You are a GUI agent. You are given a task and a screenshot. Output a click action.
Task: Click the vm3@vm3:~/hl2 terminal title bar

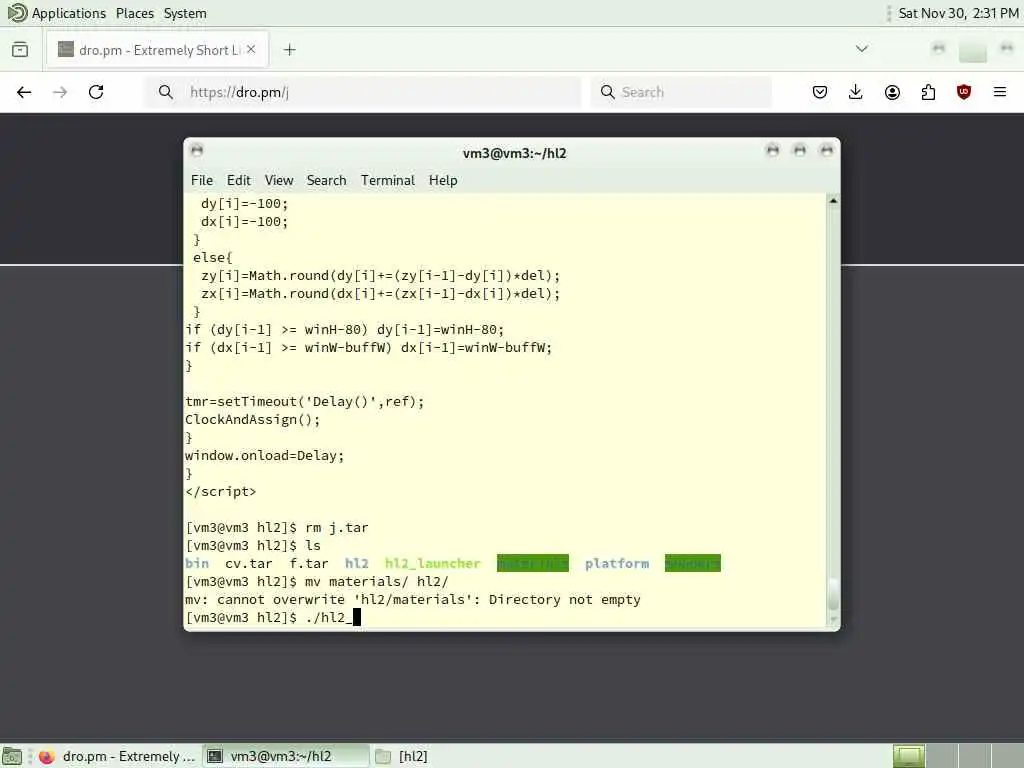click(x=514, y=153)
